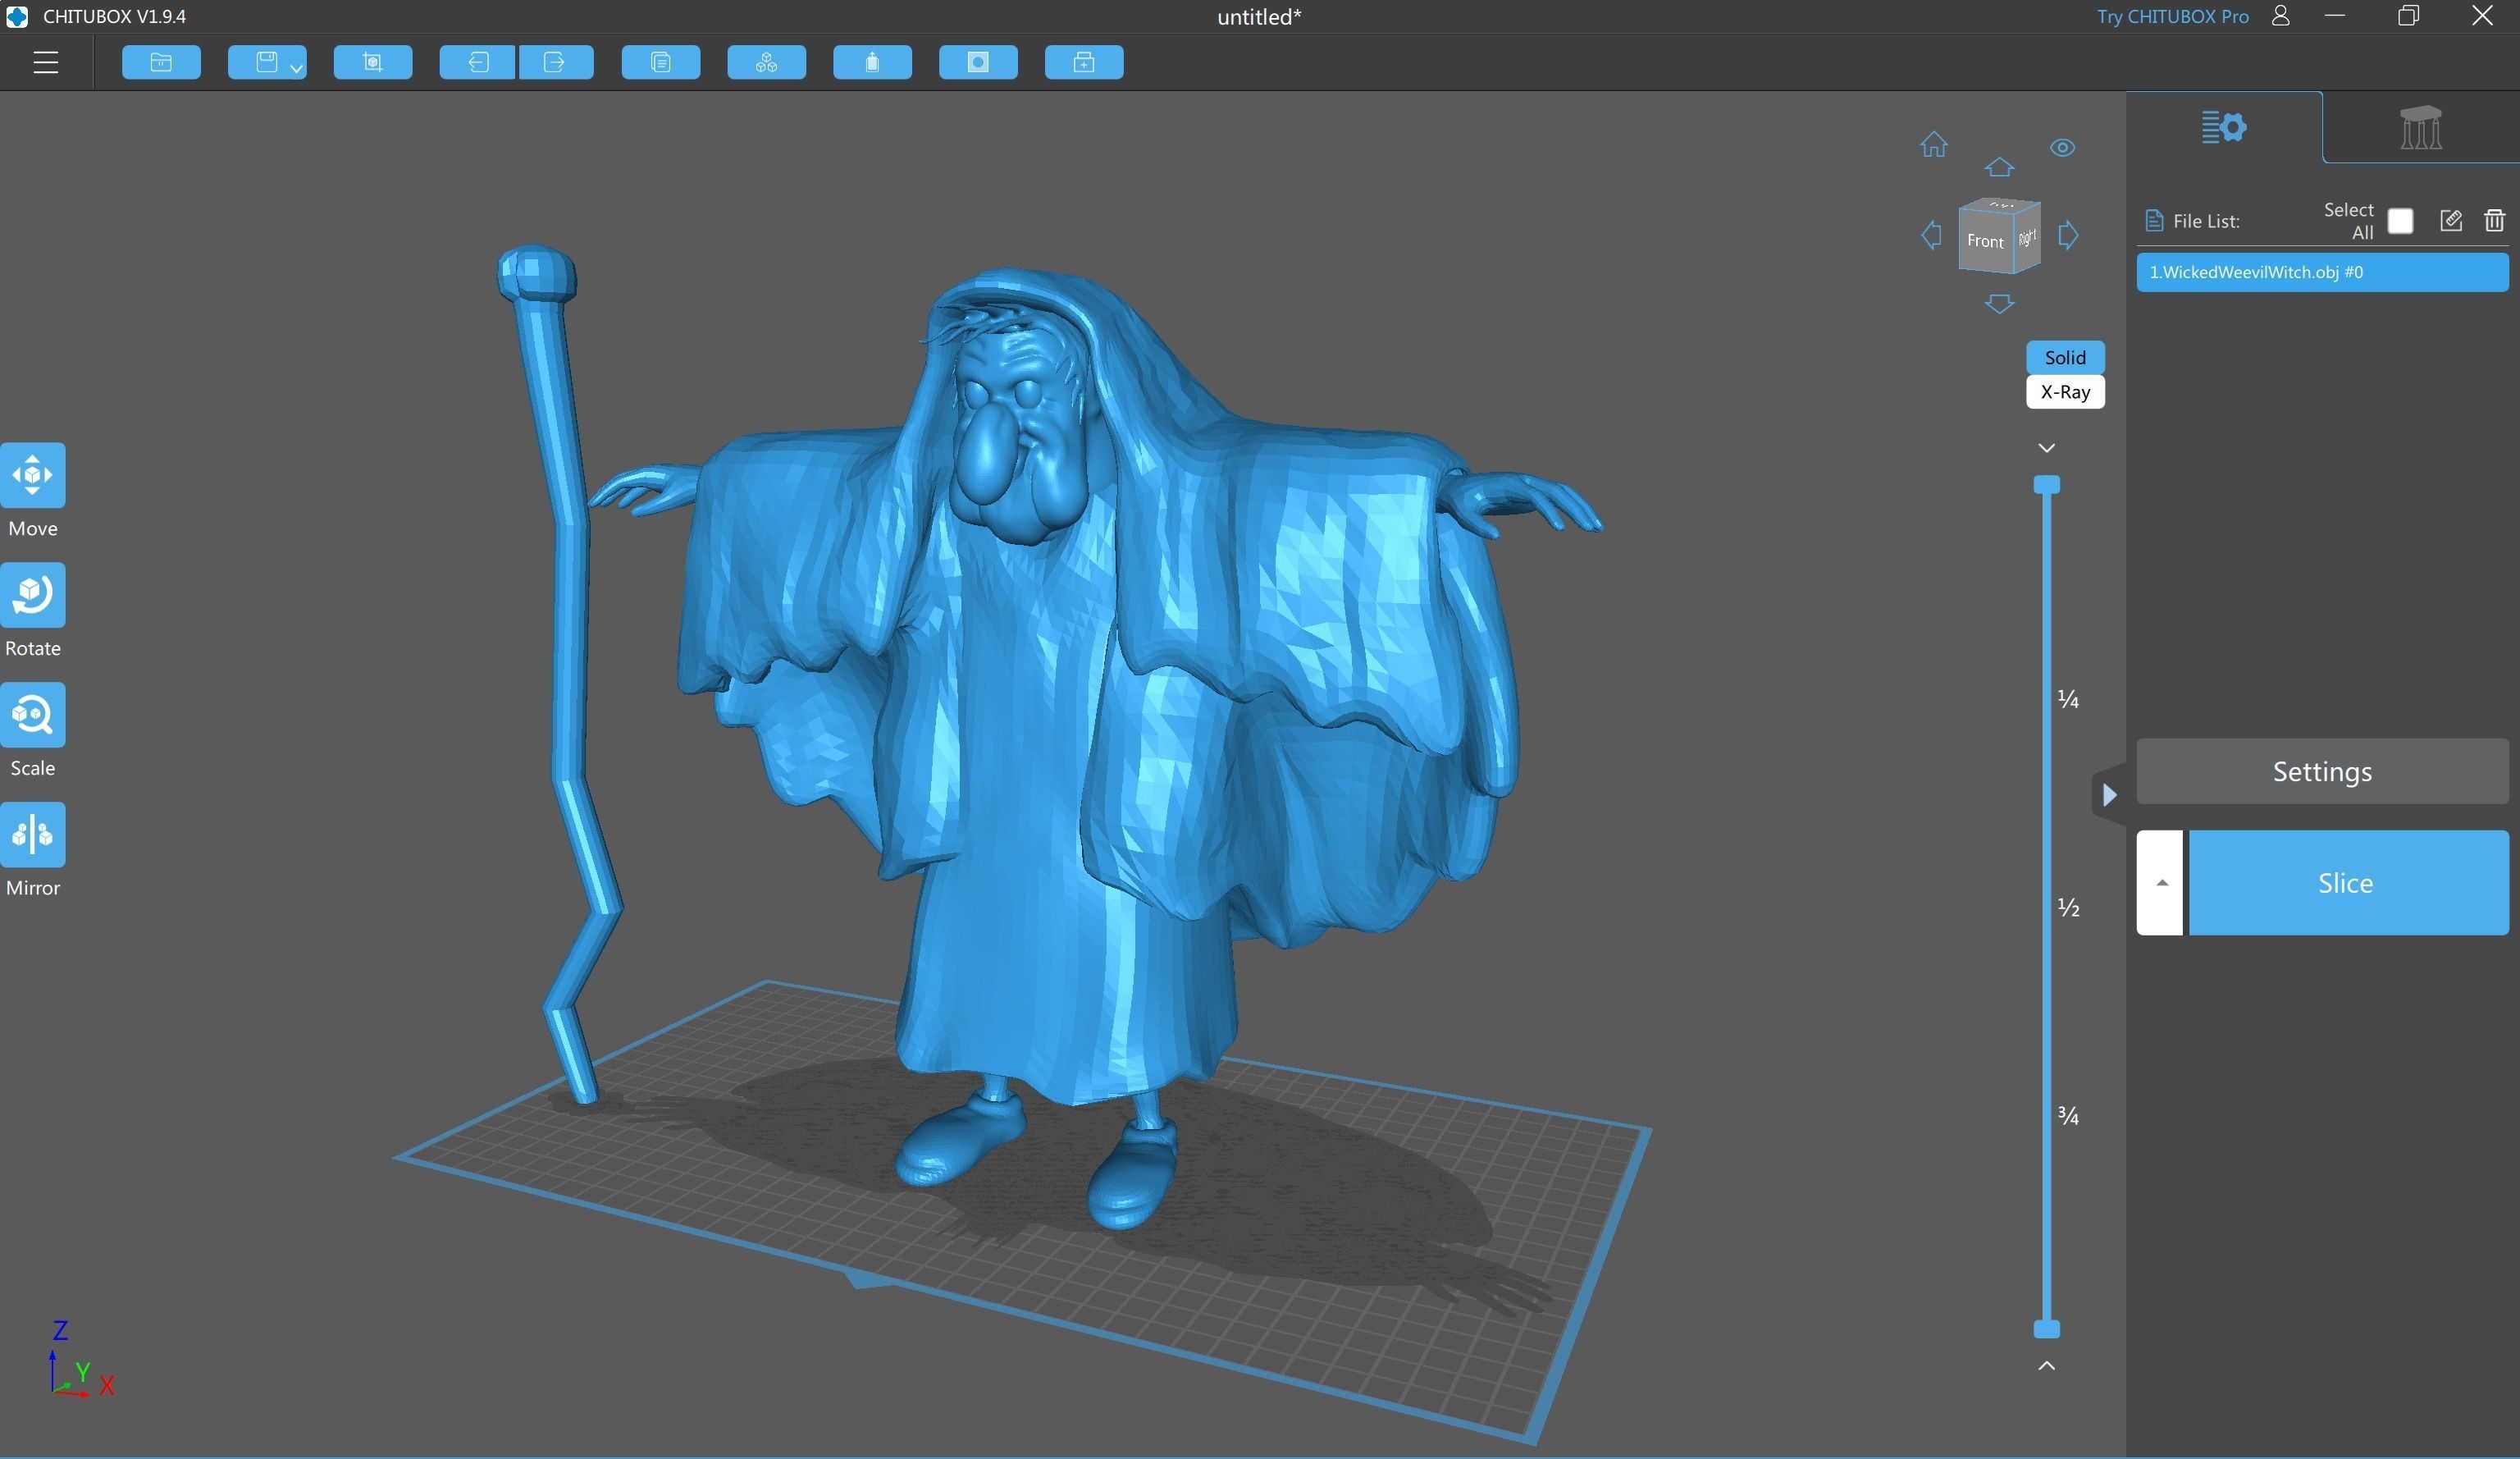This screenshot has width=2520, height=1459.
Task: Click the Slice button
Action: pos(2348,883)
